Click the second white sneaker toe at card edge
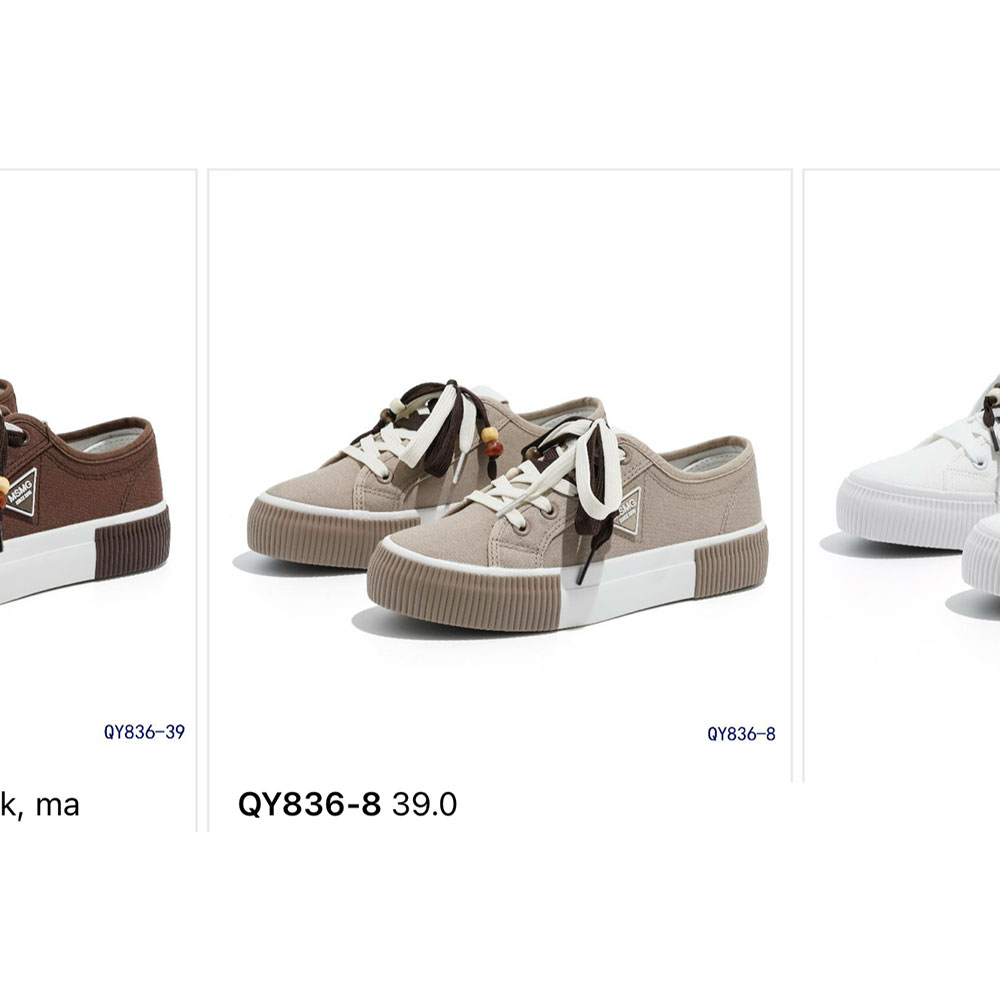Screen dimensions: 1000x1000 point(981,555)
